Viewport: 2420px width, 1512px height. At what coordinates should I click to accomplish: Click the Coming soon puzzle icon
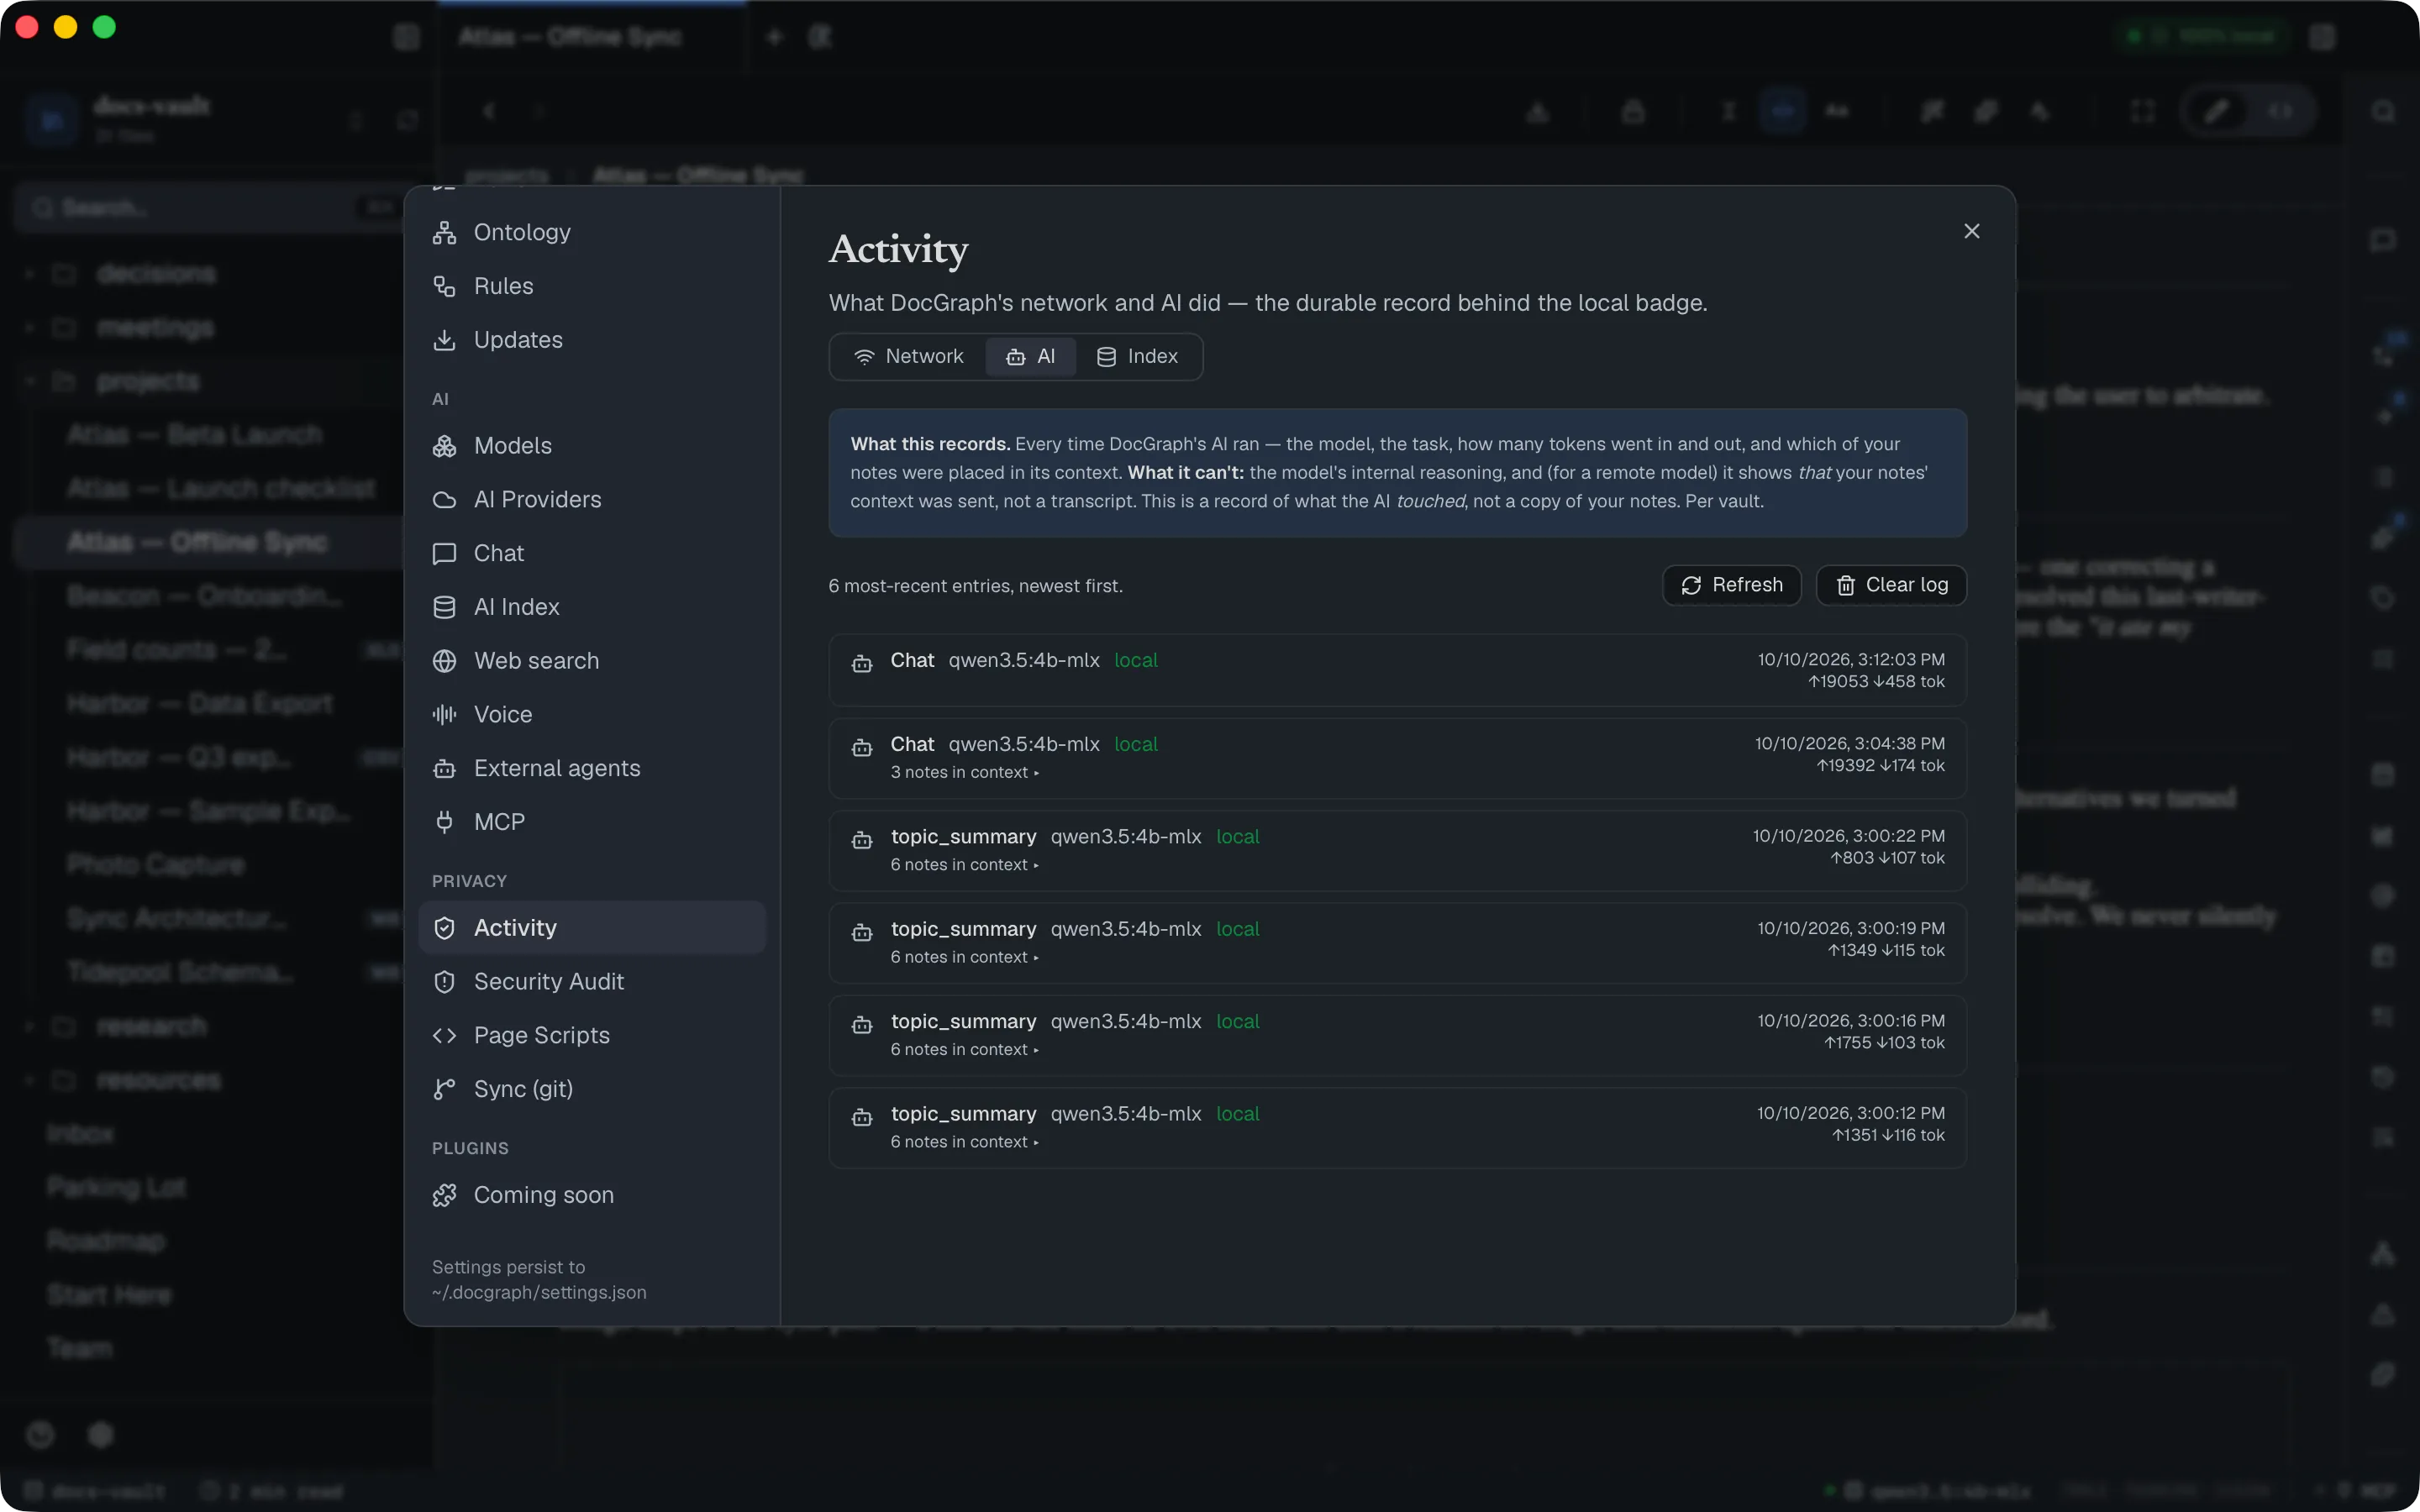click(x=444, y=1195)
